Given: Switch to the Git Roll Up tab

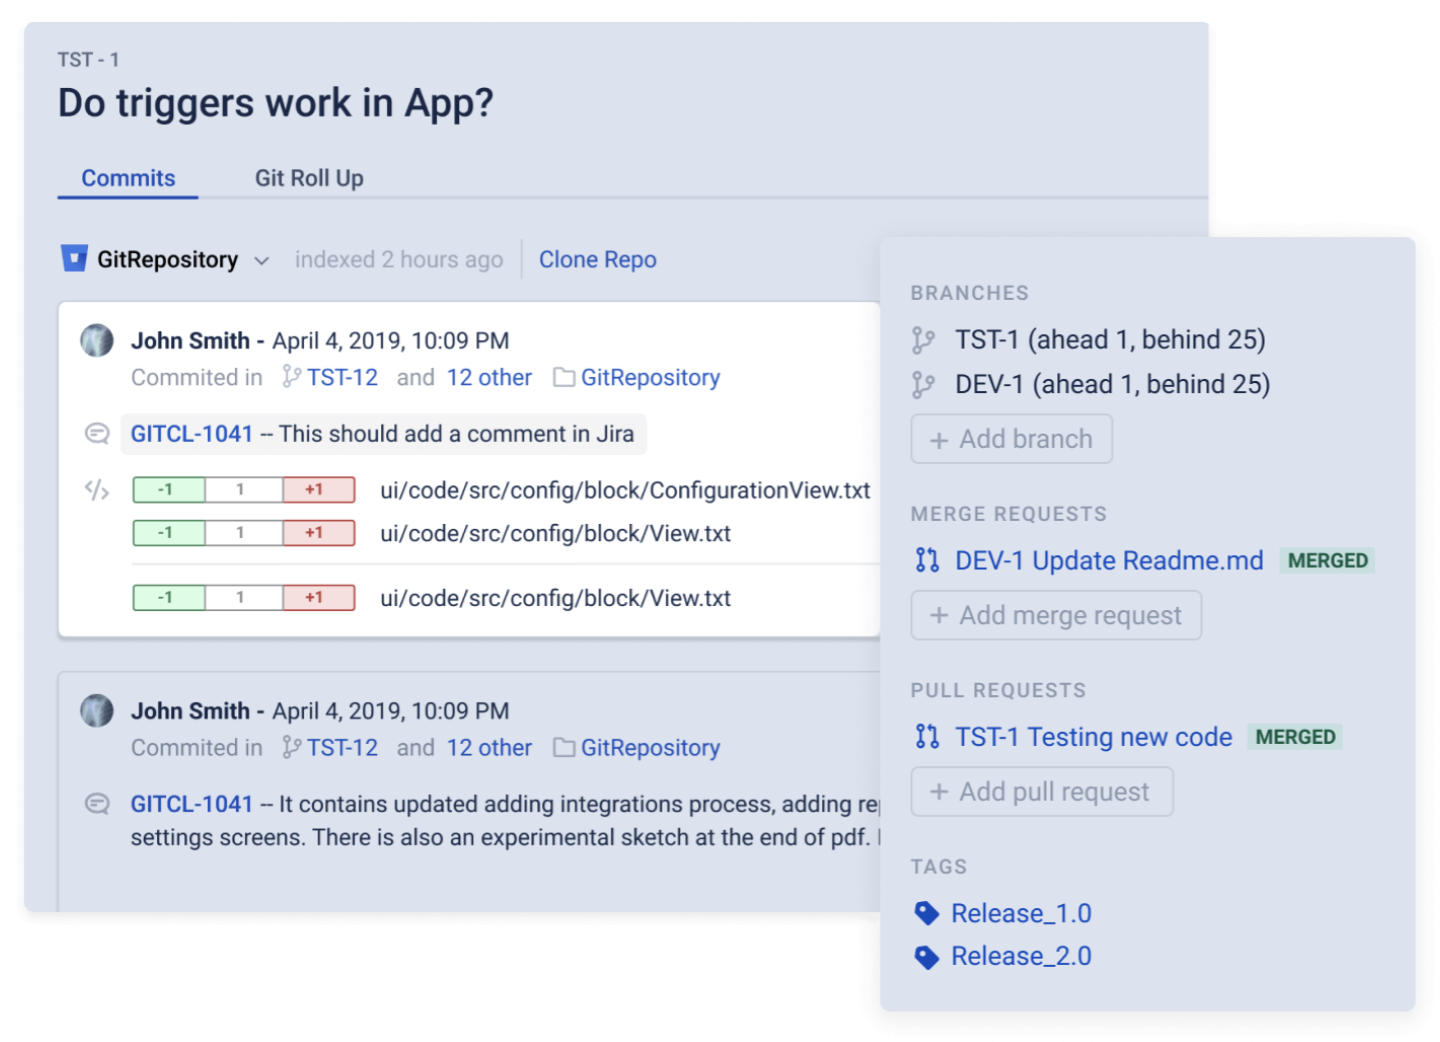Looking at the screenshot, I should pos(309,178).
